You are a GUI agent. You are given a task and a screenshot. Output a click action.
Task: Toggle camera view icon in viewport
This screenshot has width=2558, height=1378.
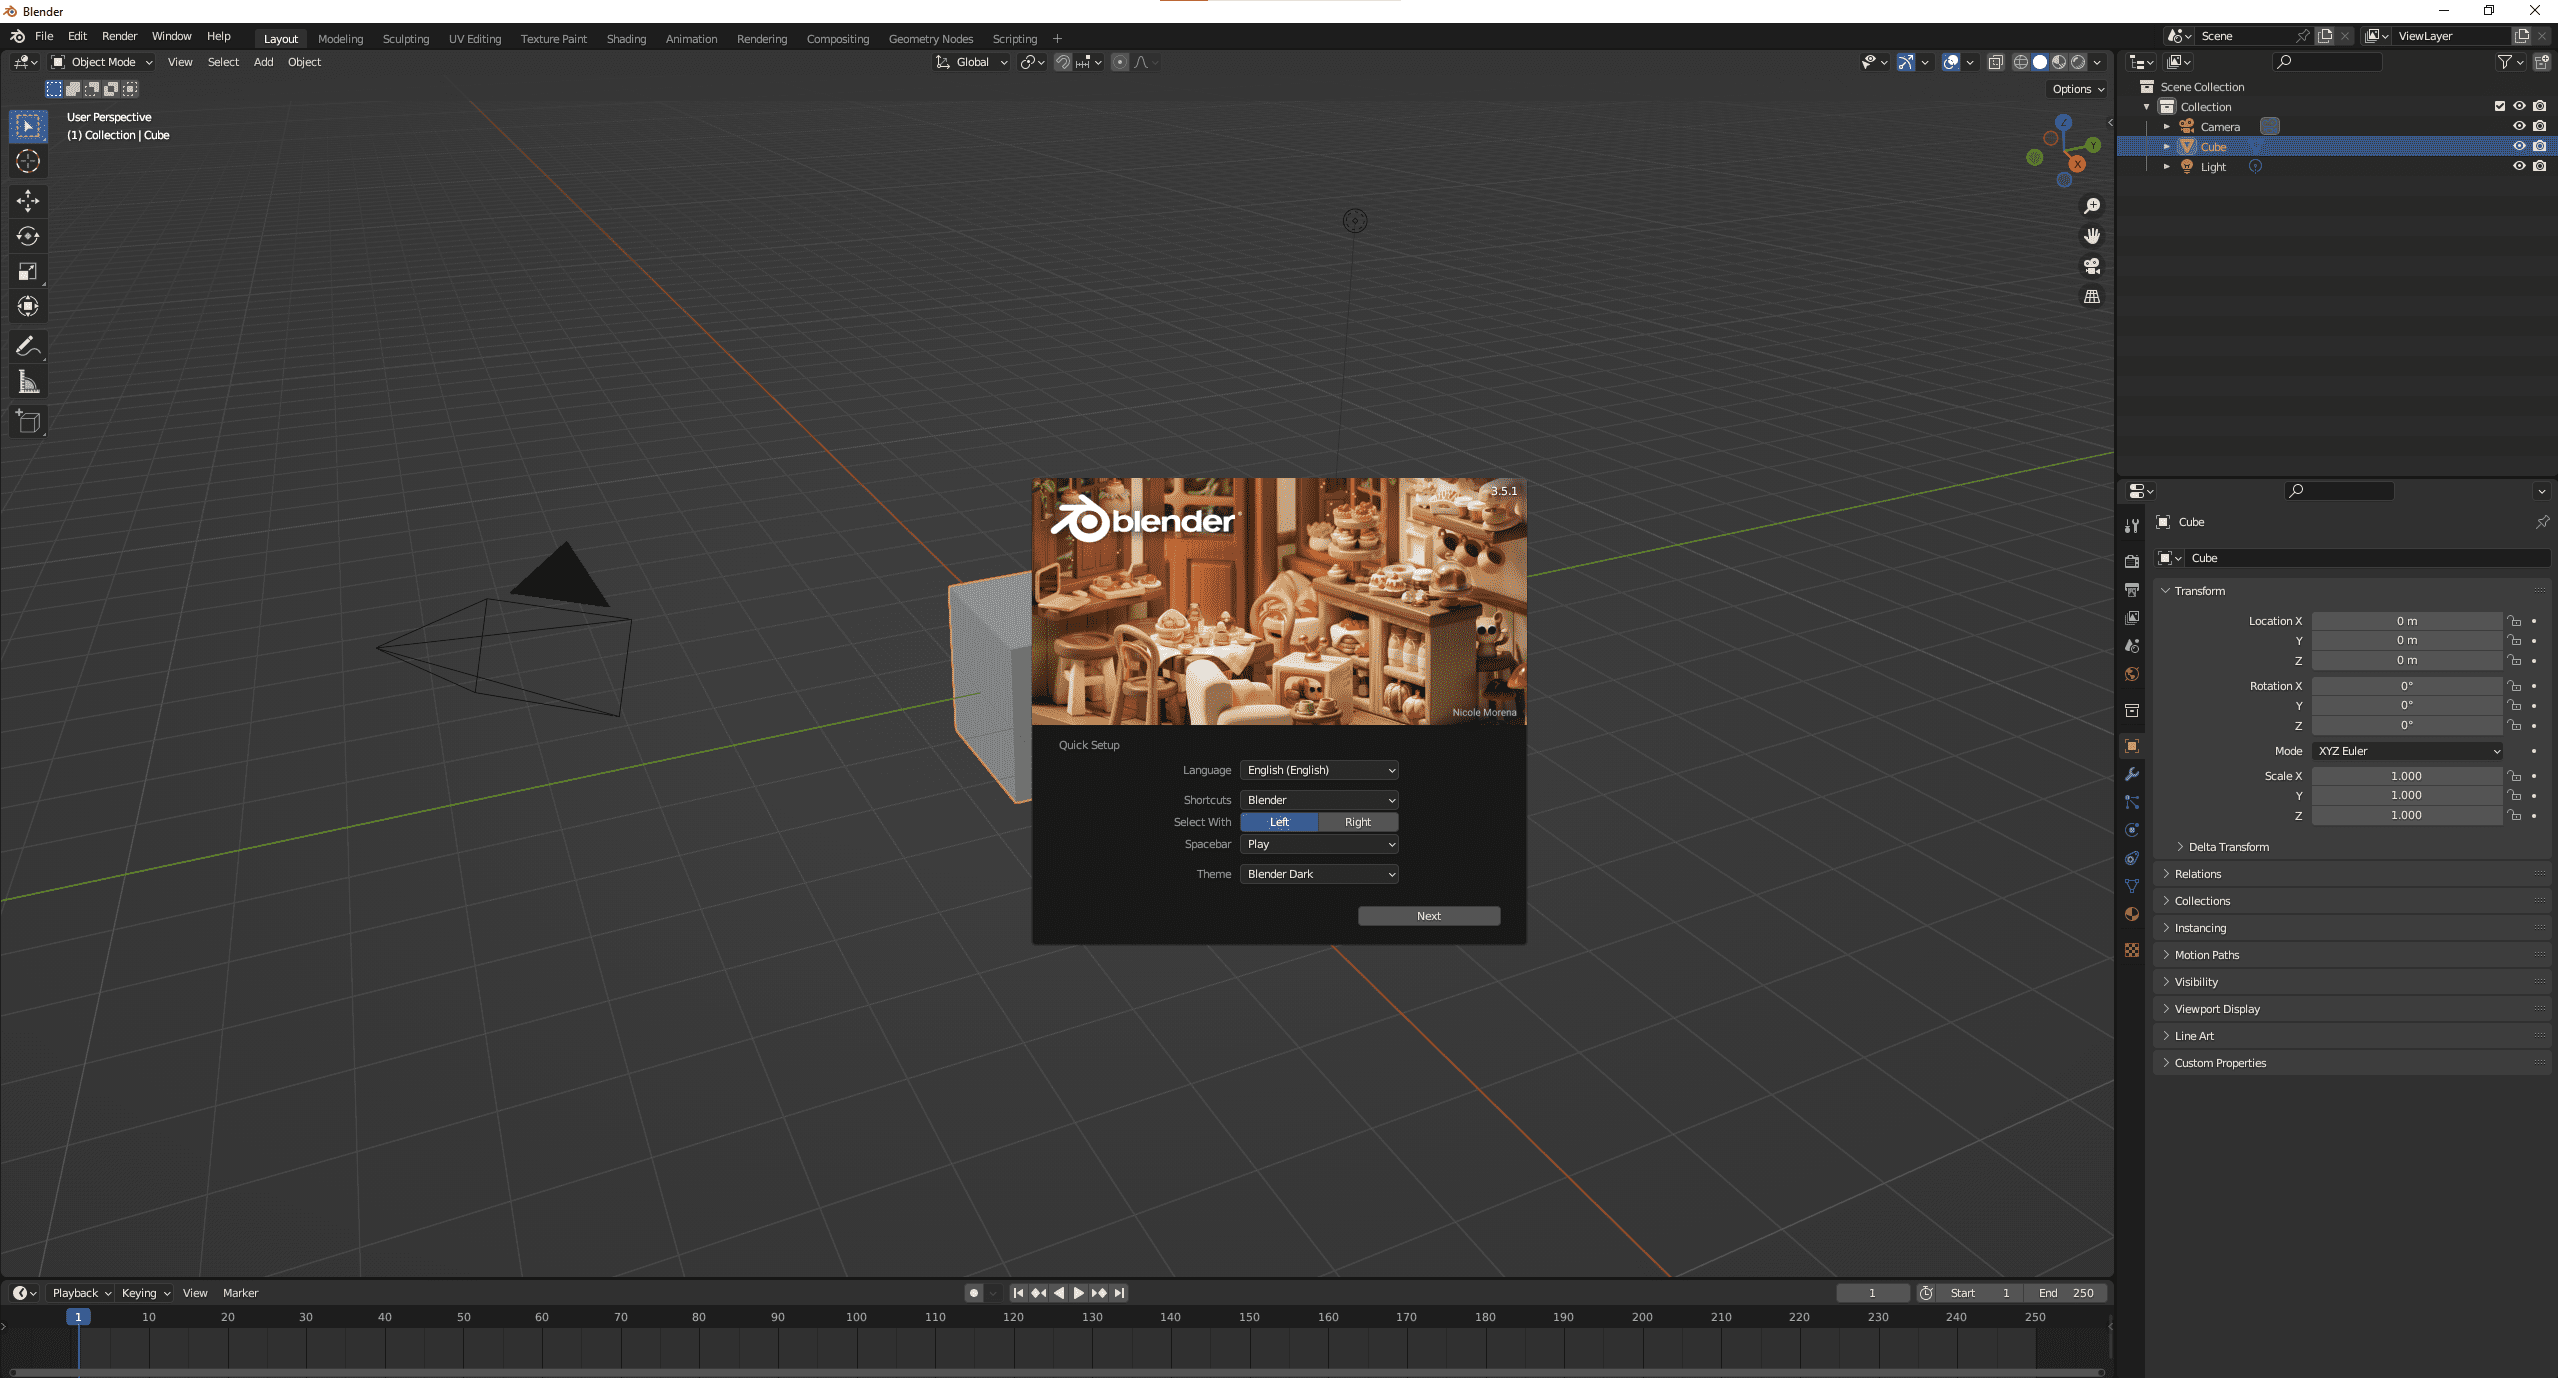coord(2091,266)
